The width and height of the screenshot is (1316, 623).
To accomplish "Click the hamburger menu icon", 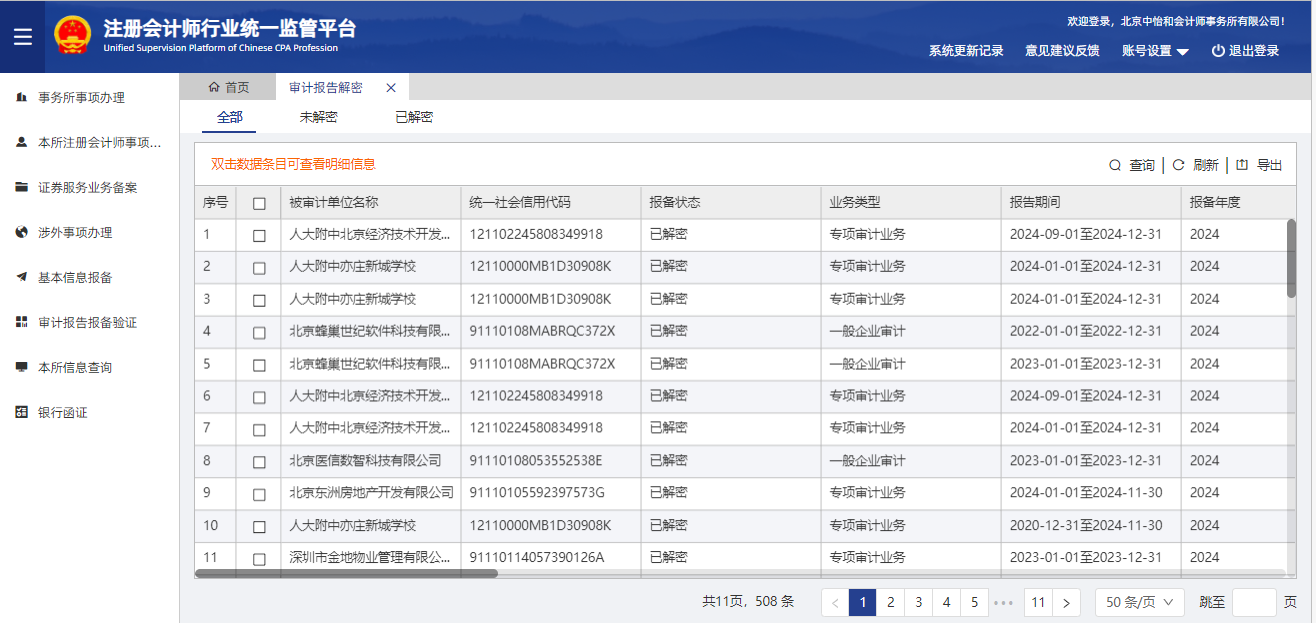I will (x=22, y=37).
